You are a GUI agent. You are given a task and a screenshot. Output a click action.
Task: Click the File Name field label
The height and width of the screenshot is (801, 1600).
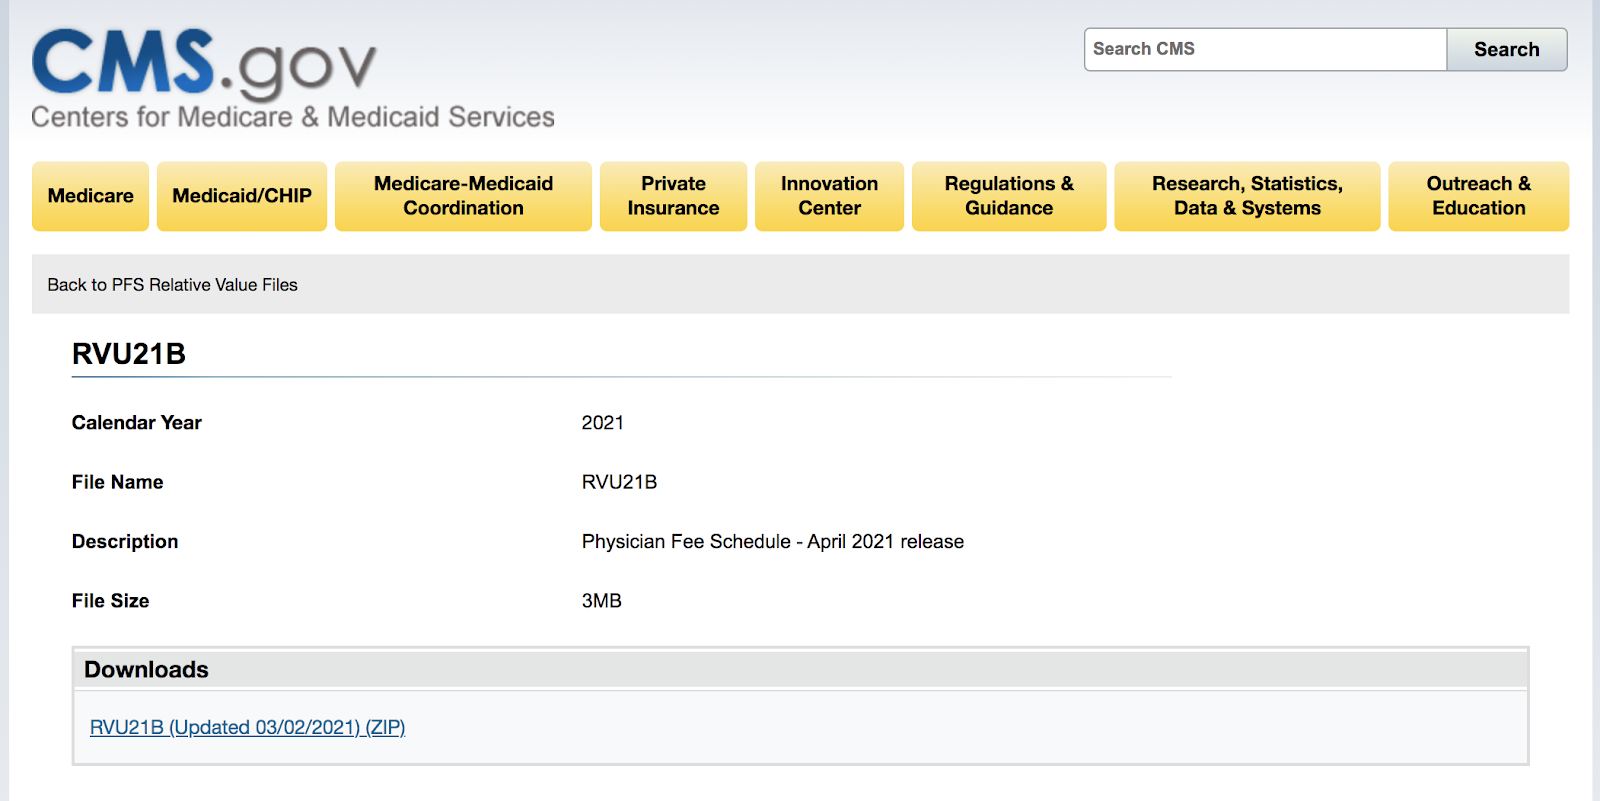point(117,482)
